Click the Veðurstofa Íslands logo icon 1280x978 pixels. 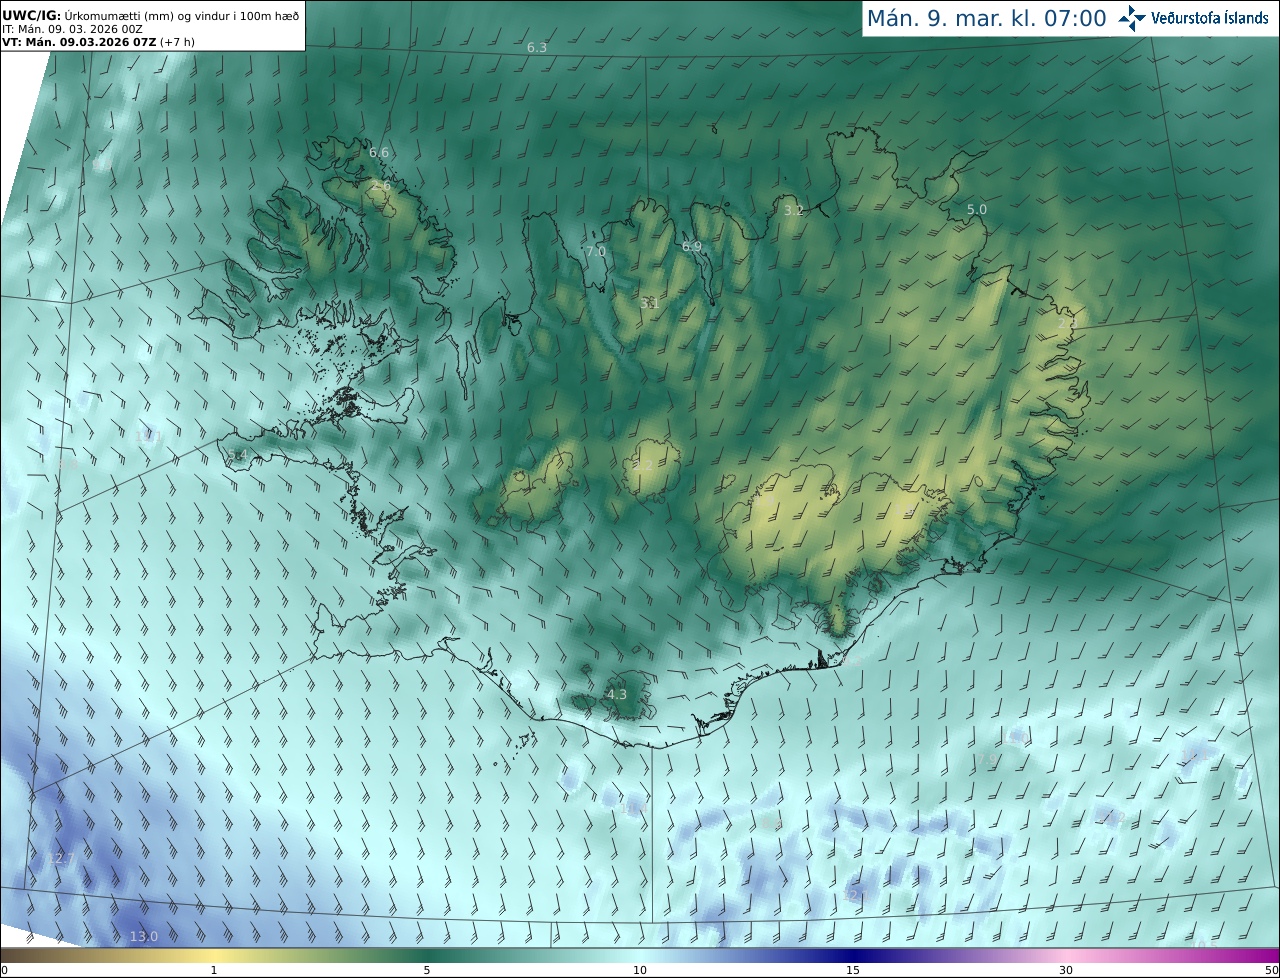click(1132, 18)
